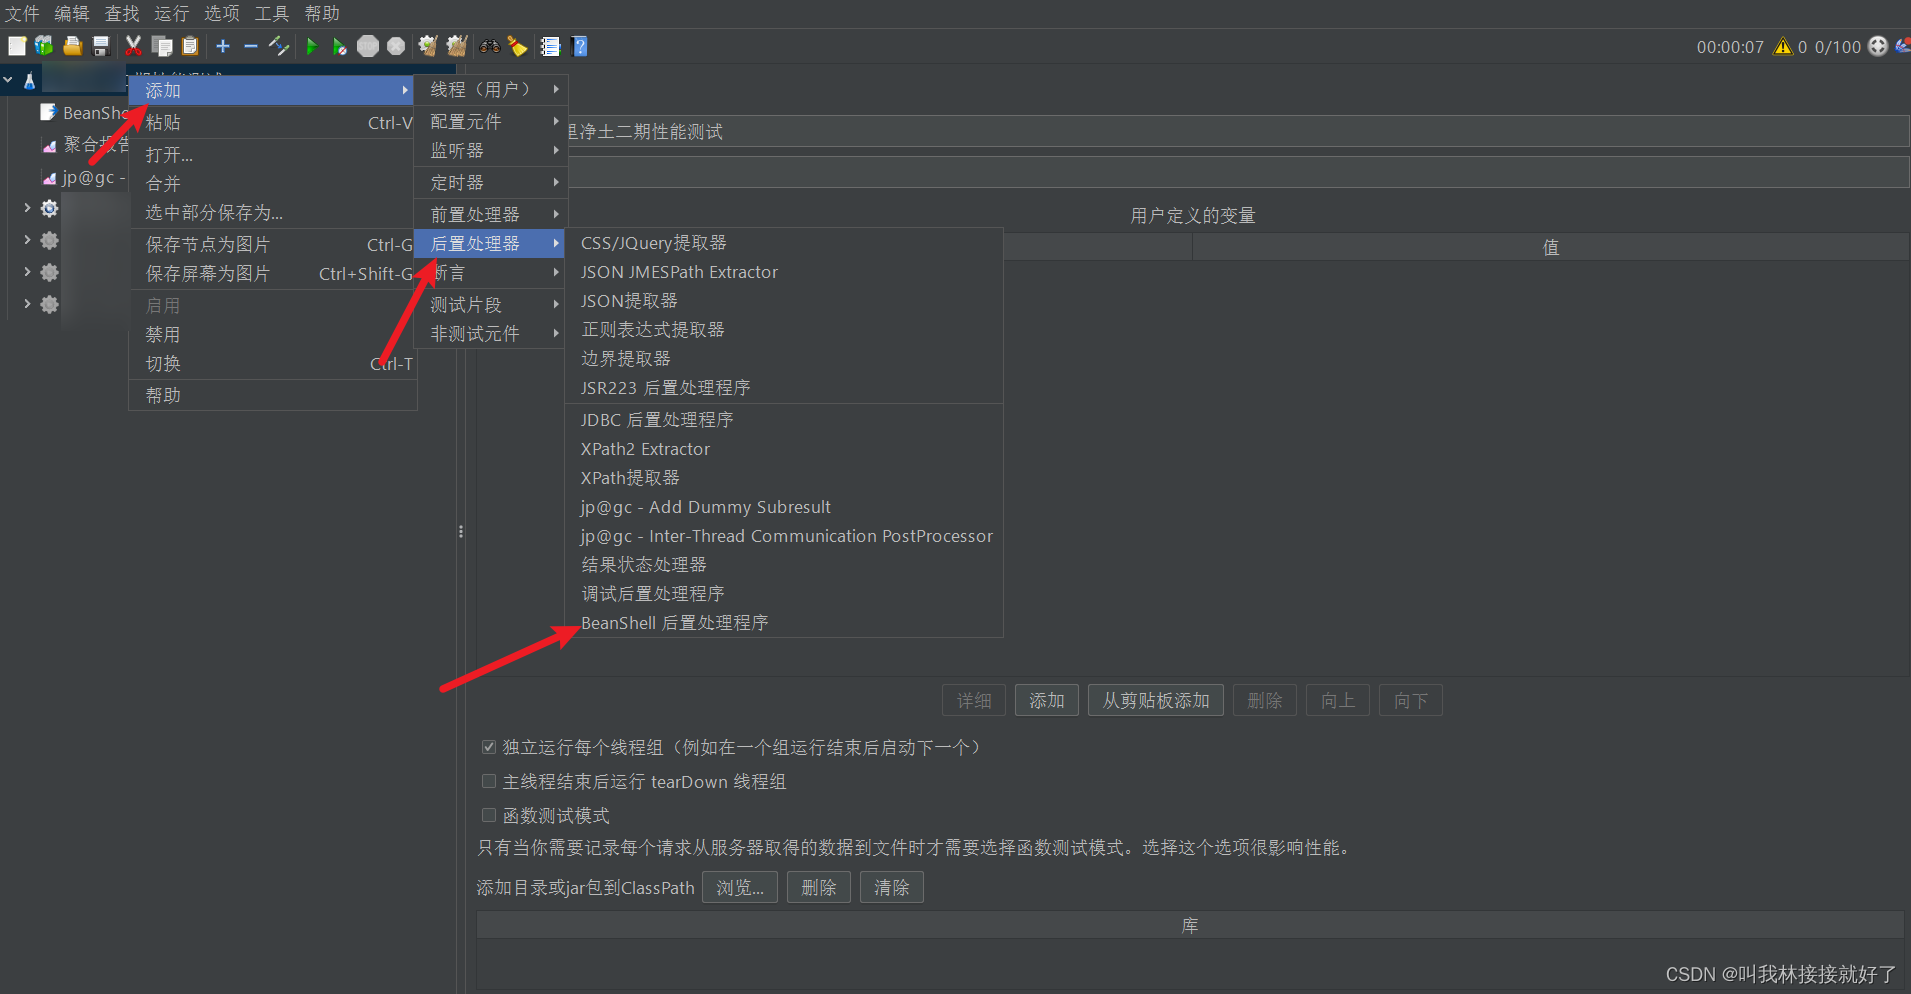This screenshot has width=1911, height=994.
Task: Click the Reset Search yellow broom icon
Action: point(517,46)
